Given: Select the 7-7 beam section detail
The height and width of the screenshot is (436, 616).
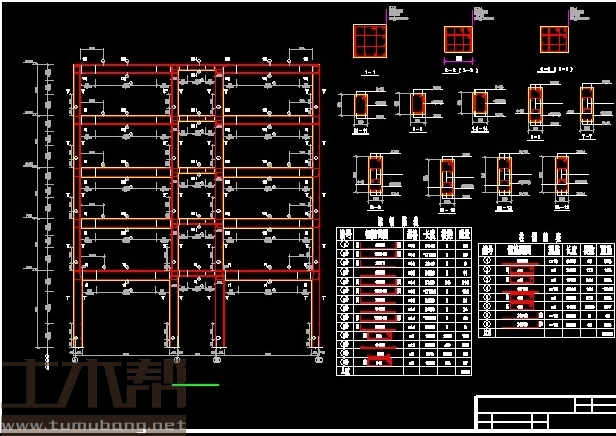Looking at the screenshot, I should click(586, 104).
